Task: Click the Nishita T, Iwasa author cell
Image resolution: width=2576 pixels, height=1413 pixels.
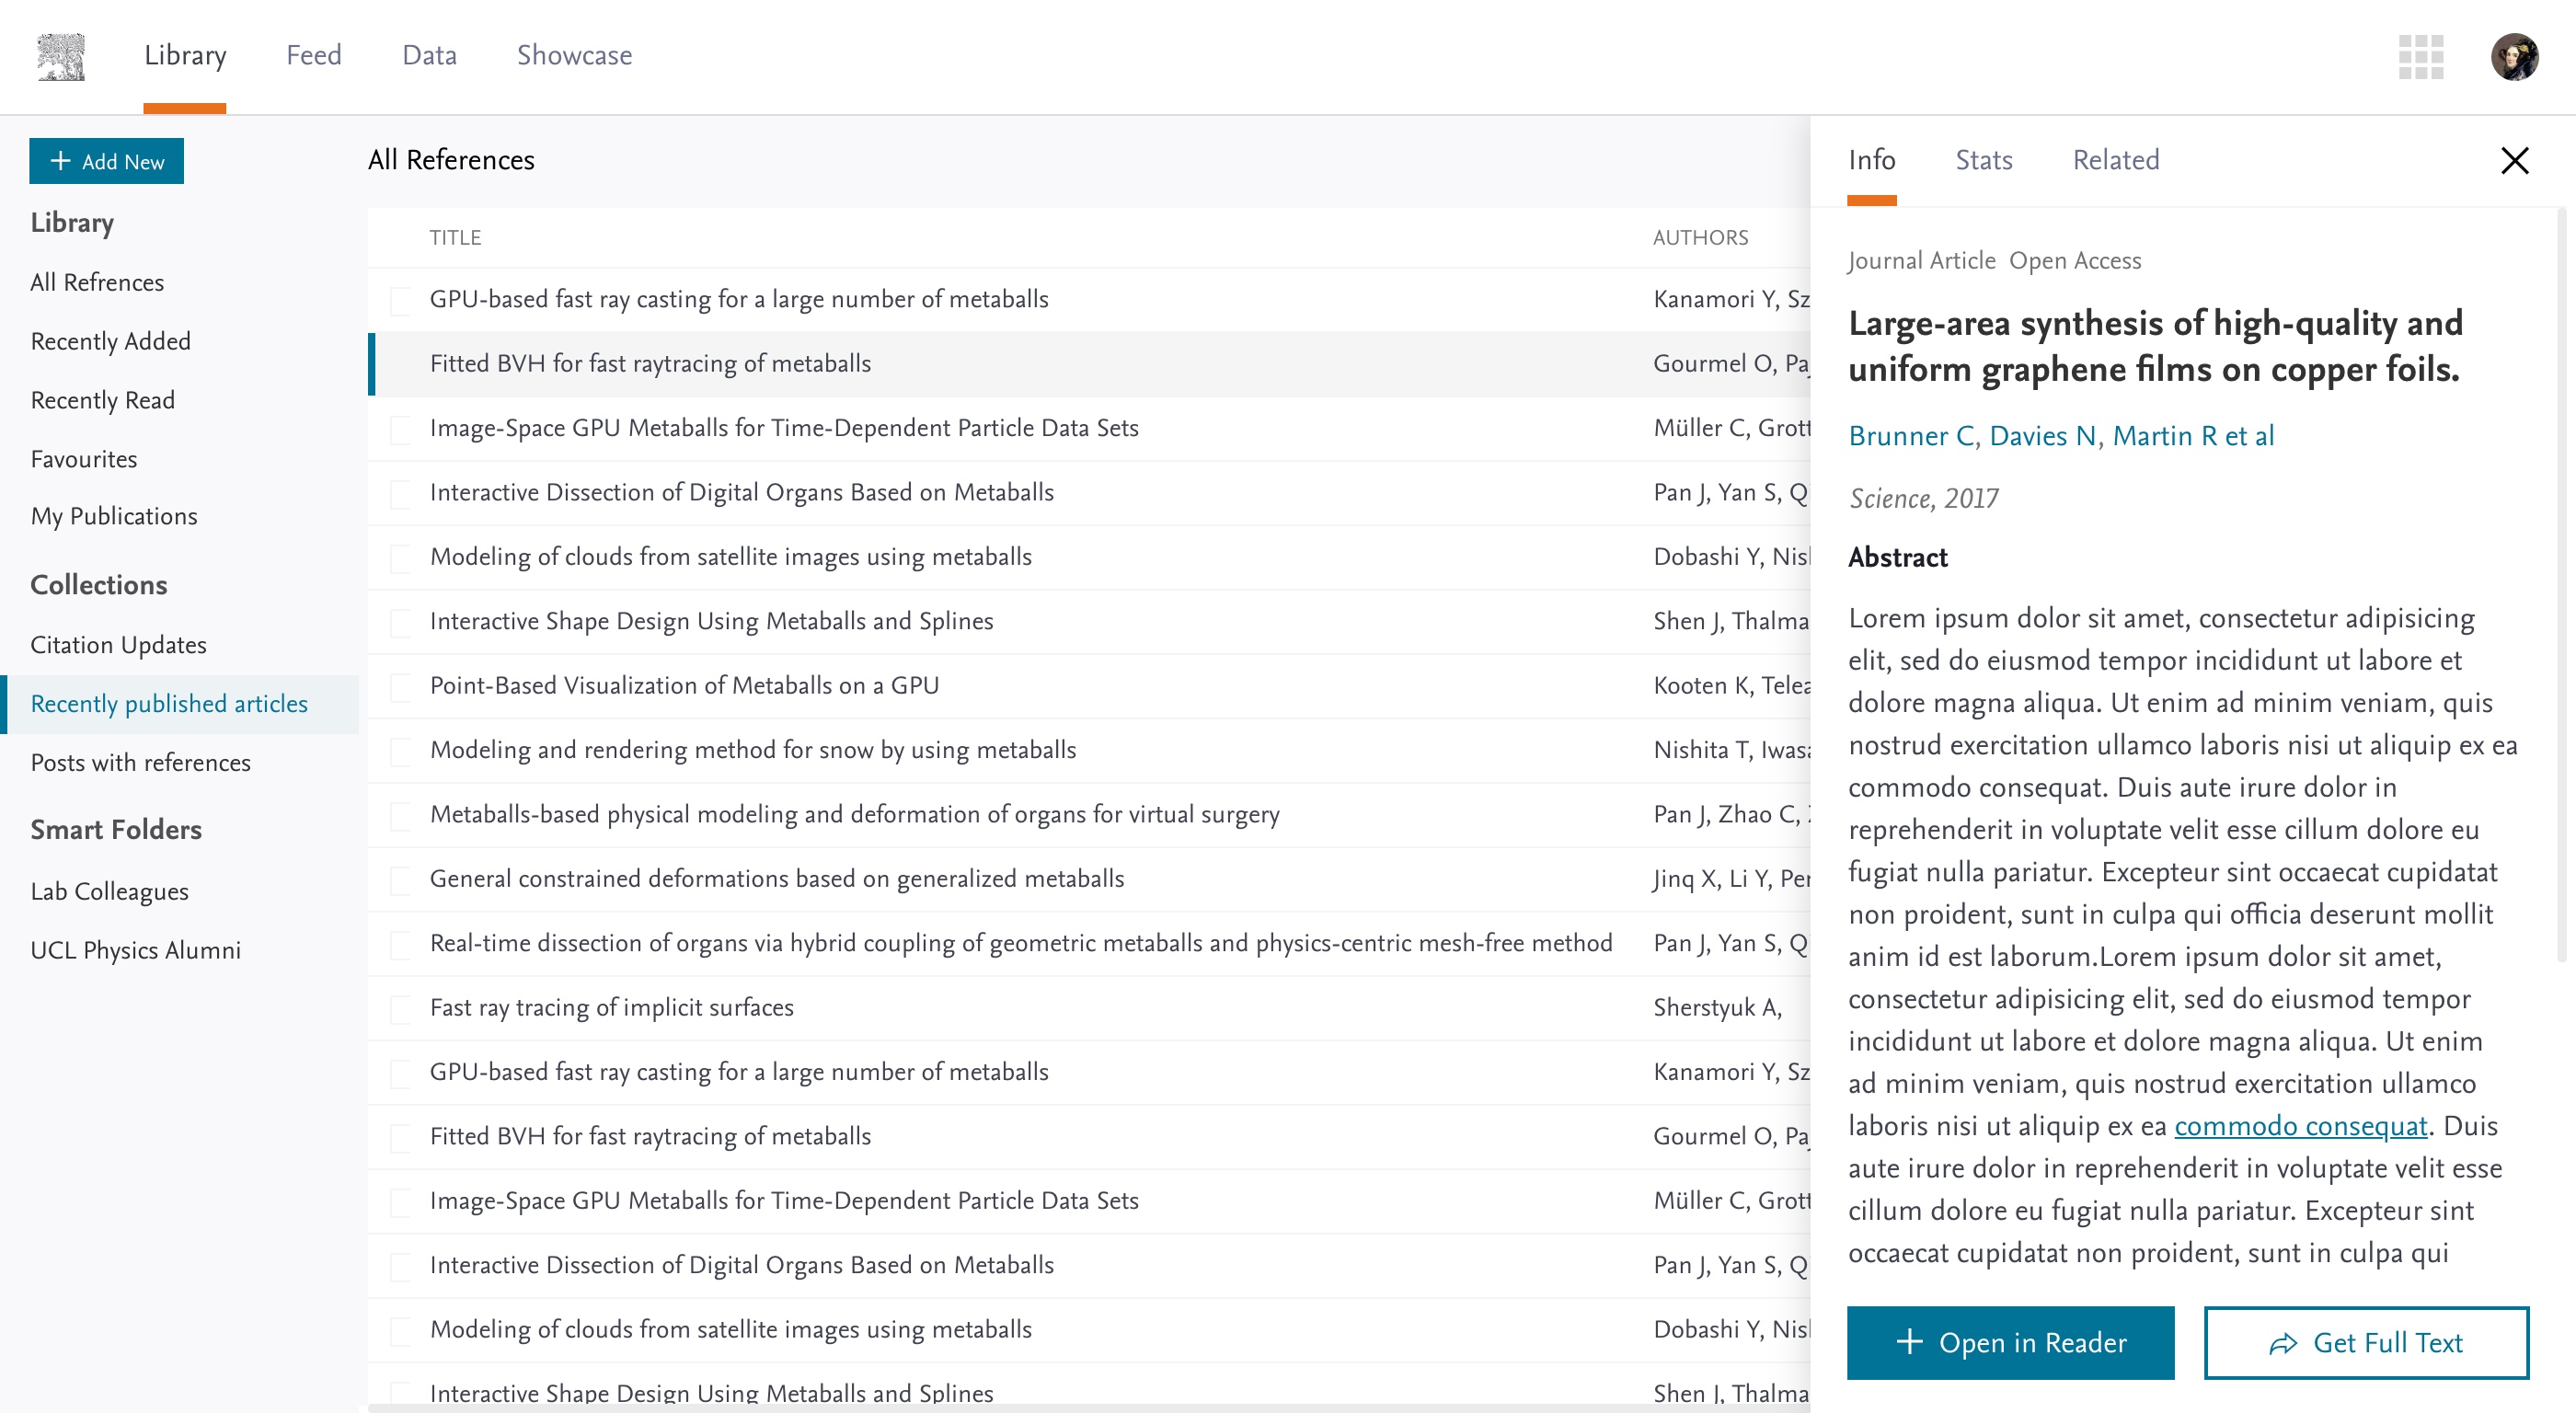Action: pyautogui.click(x=1731, y=750)
